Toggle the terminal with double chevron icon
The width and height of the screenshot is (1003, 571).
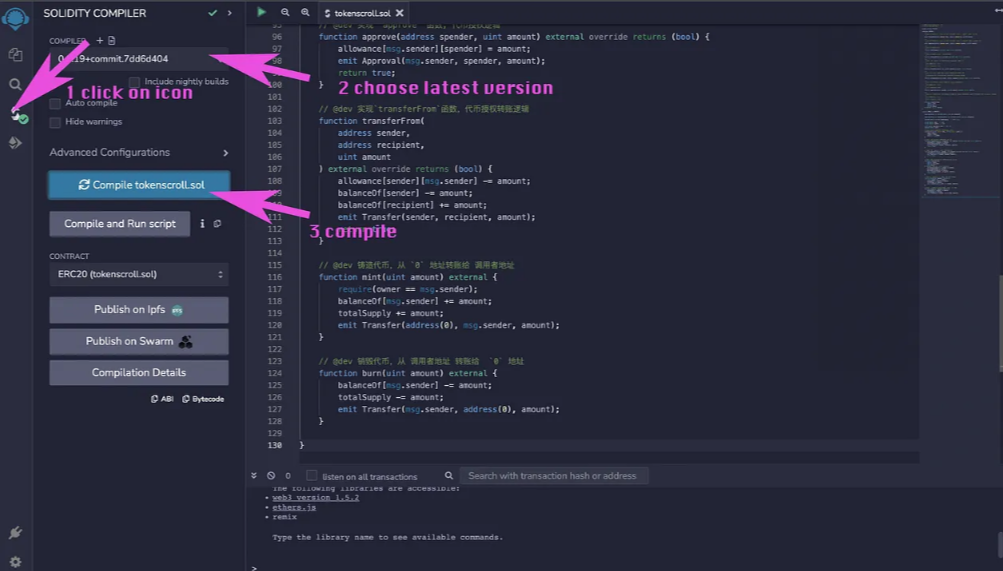pyautogui.click(x=254, y=476)
